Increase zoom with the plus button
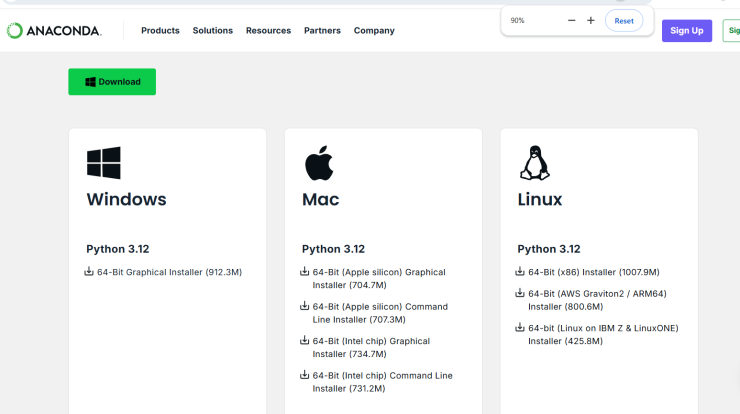The width and height of the screenshot is (740, 414). click(x=590, y=20)
